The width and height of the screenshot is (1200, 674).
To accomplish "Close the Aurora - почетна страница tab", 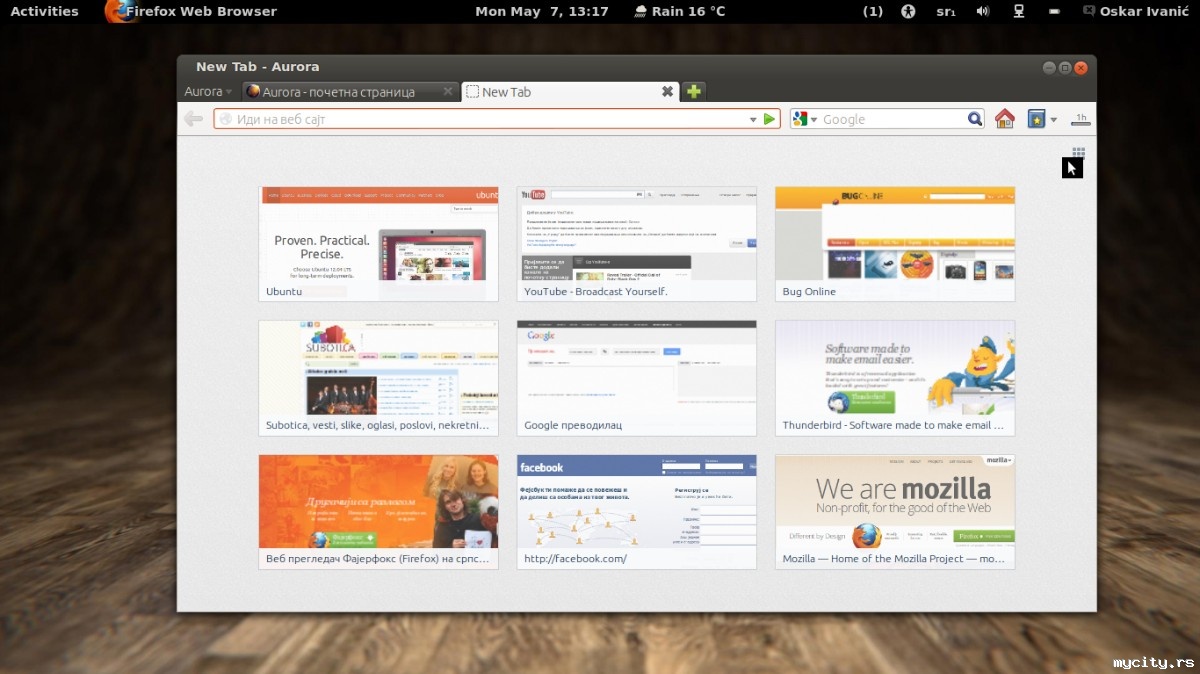I will (x=448, y=92).
